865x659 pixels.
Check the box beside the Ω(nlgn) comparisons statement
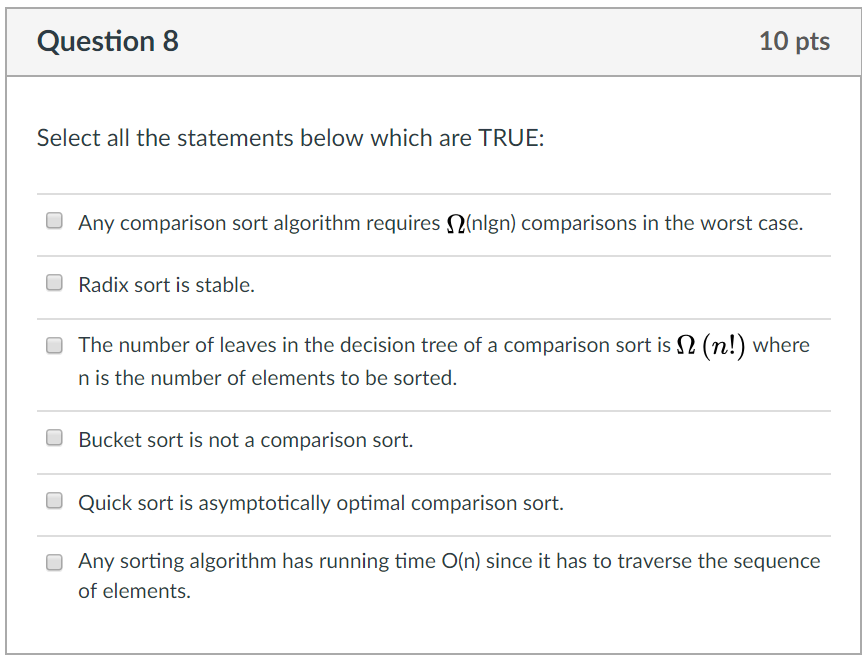(56, 222)
